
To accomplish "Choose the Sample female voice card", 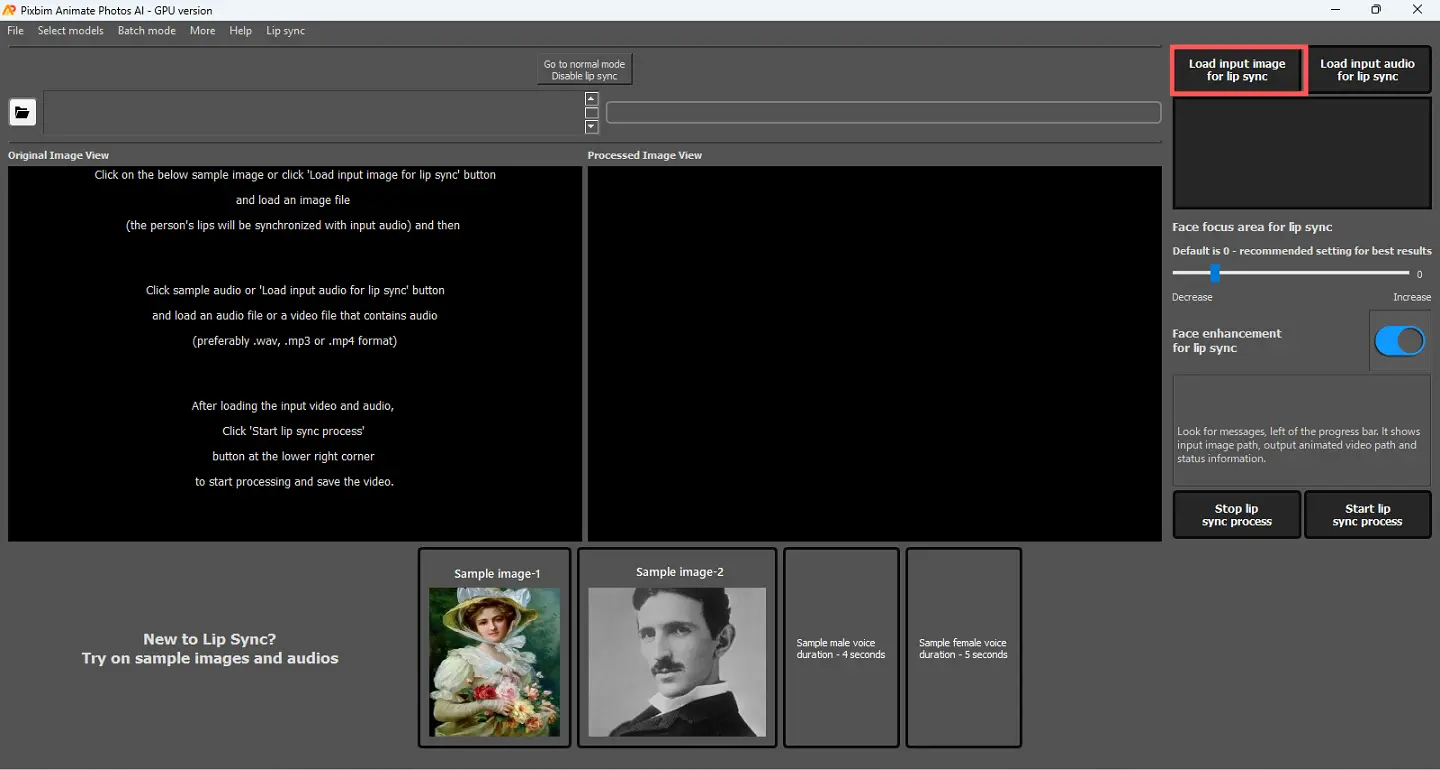I will 964,648.
